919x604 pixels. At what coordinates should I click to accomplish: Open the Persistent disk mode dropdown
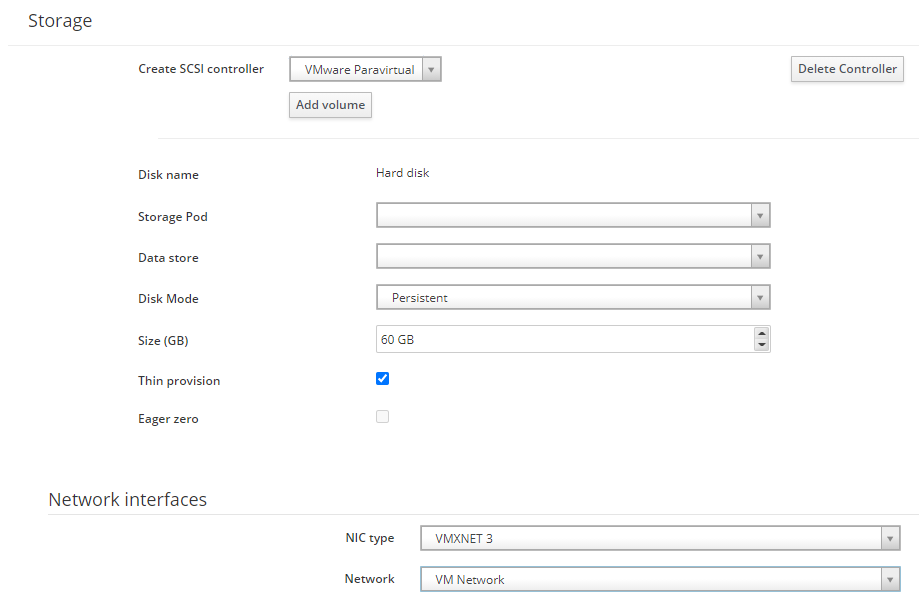click(573, 298)
